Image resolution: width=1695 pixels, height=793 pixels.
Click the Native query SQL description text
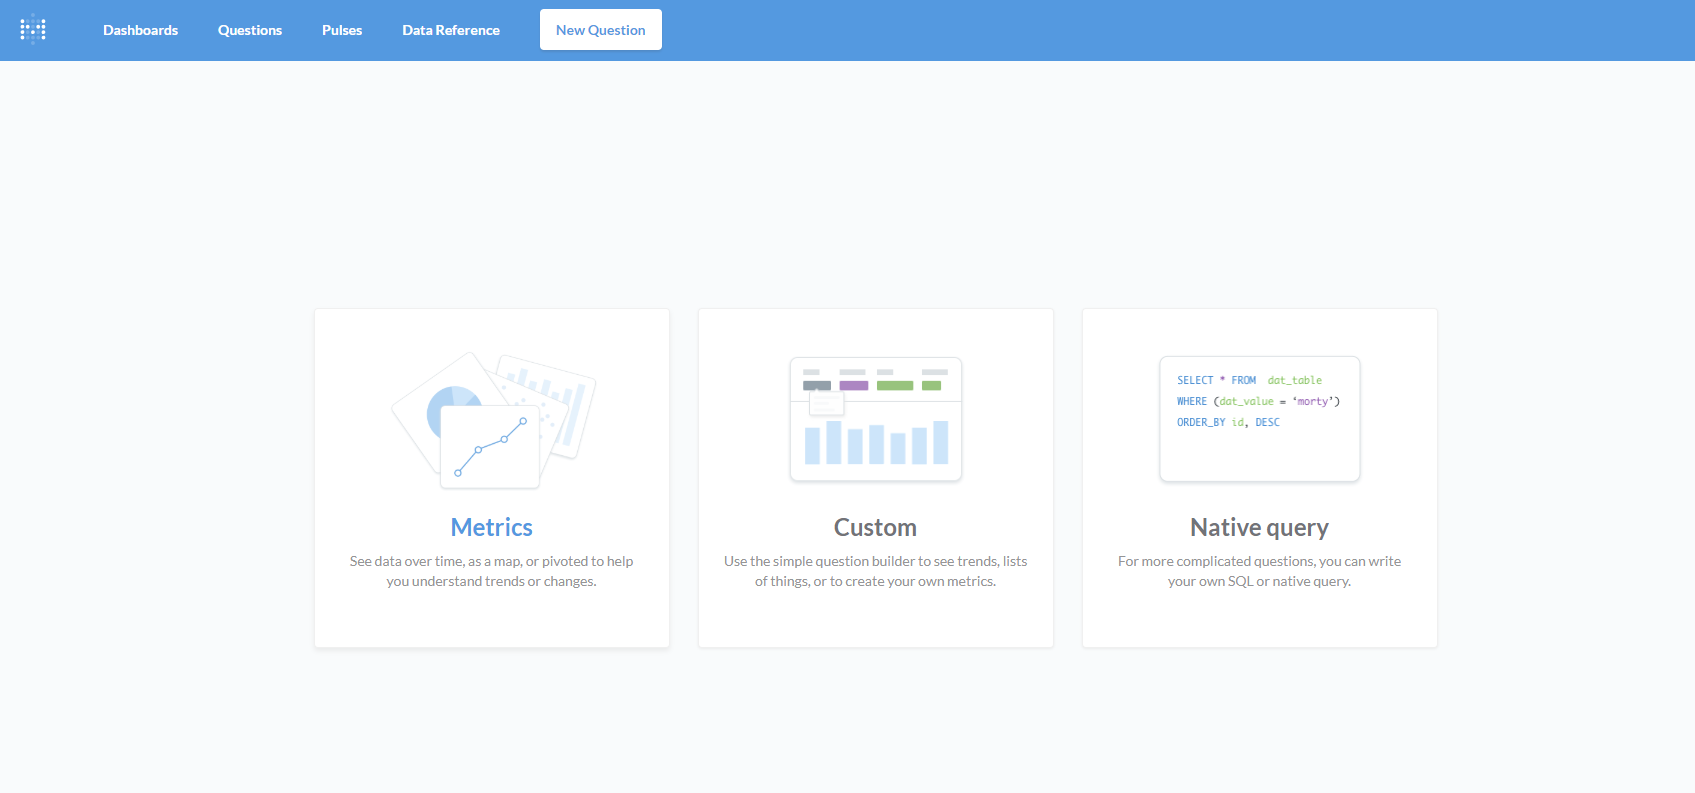pyautogui.click(x=1260, y=571)
